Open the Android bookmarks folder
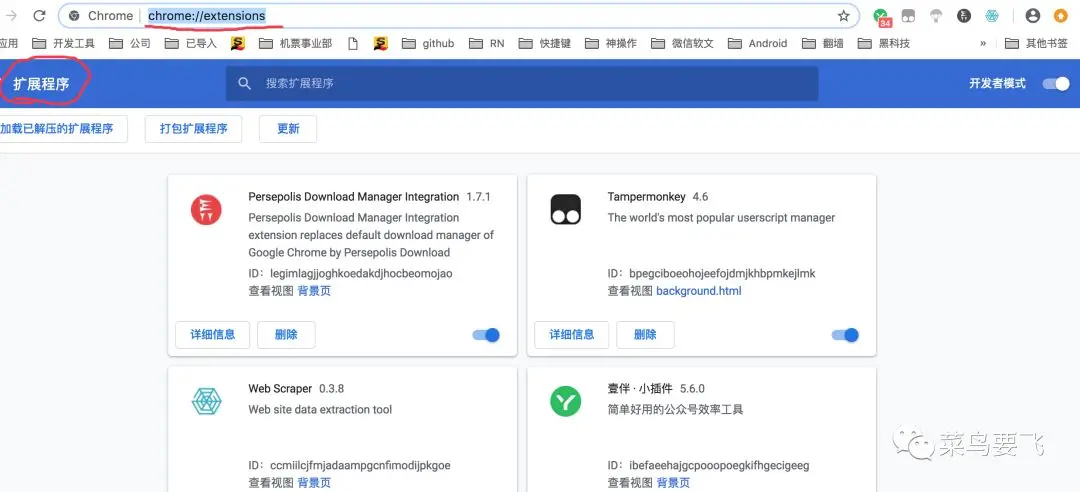This screenshot has height=492, width=1080. pos(757,43)
